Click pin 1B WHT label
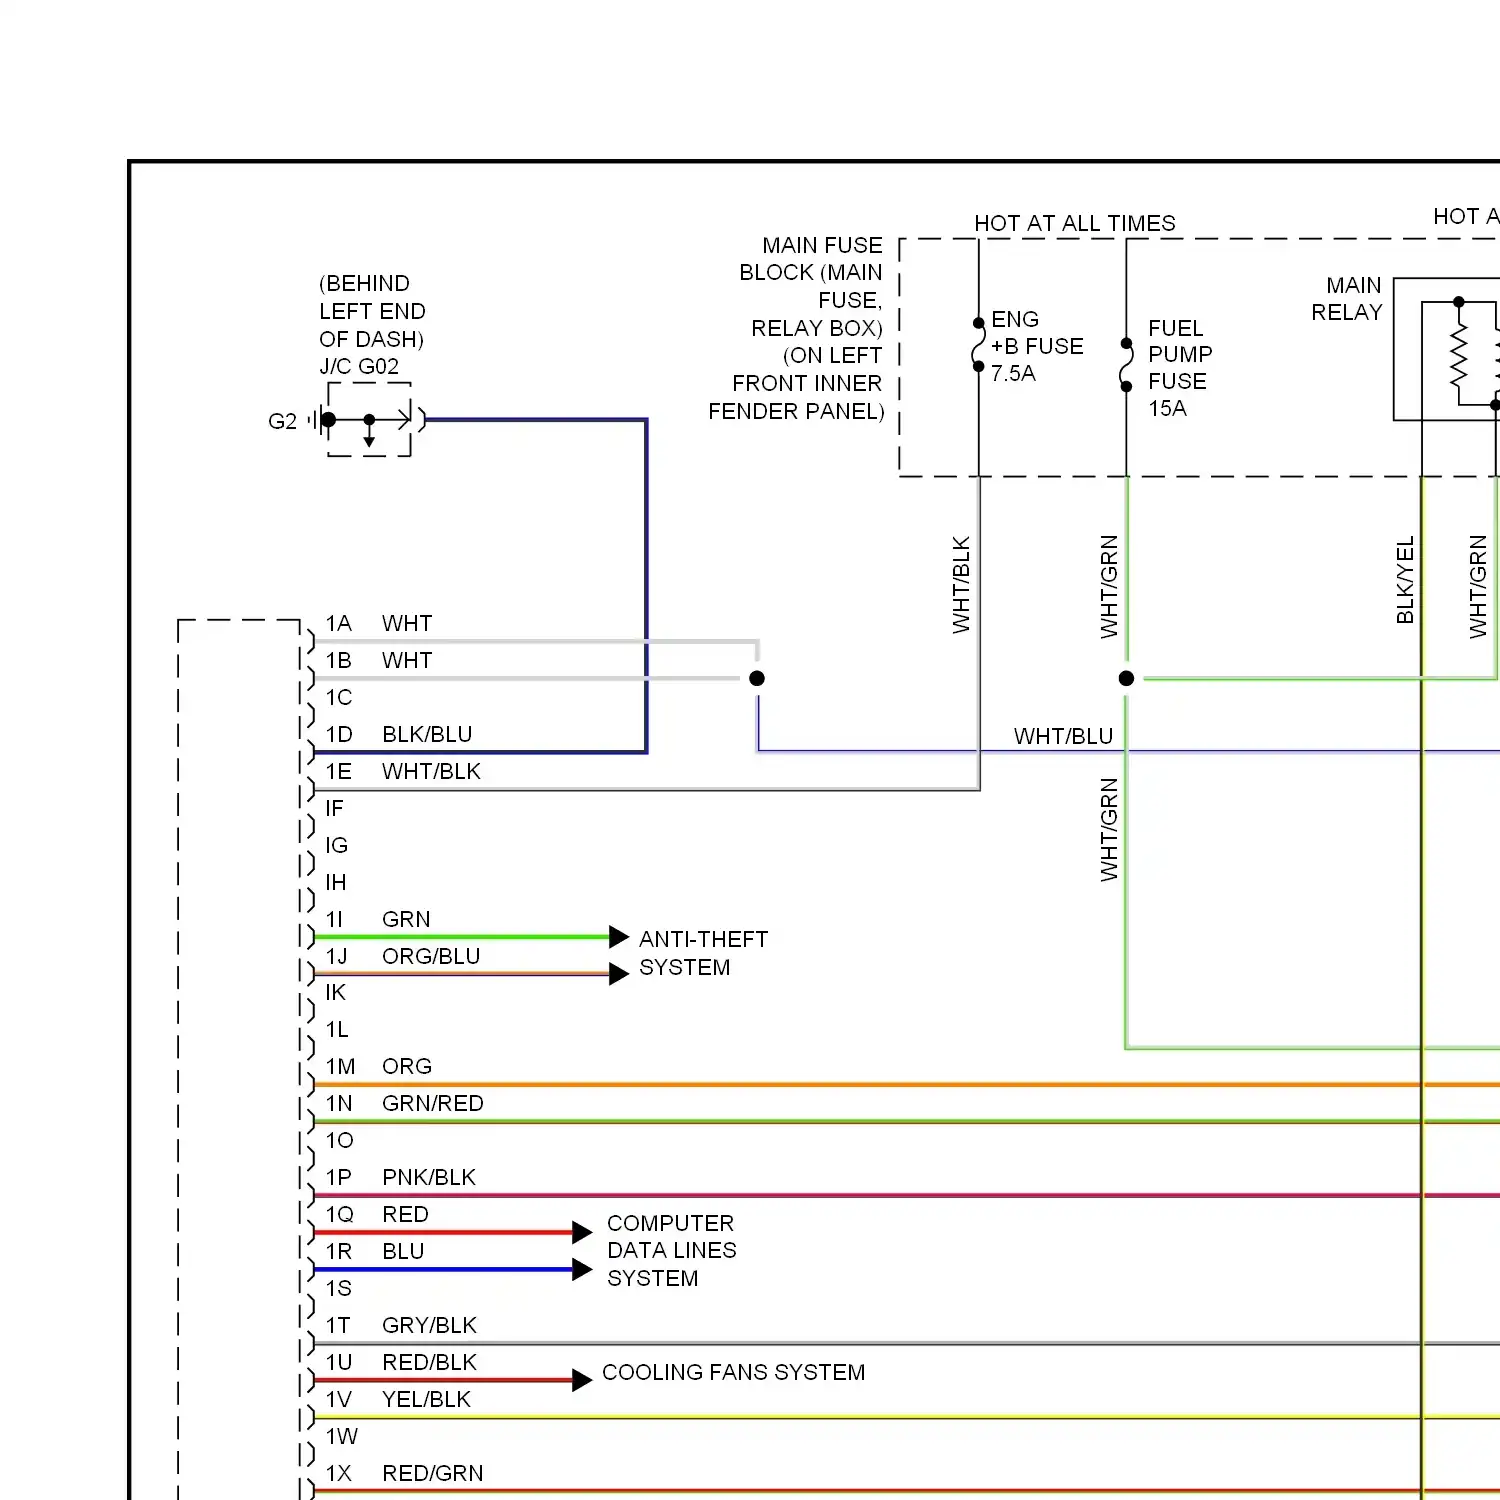Image resolution: width=1500 pixels, height=1500 pixels. (x=379, y=660)
